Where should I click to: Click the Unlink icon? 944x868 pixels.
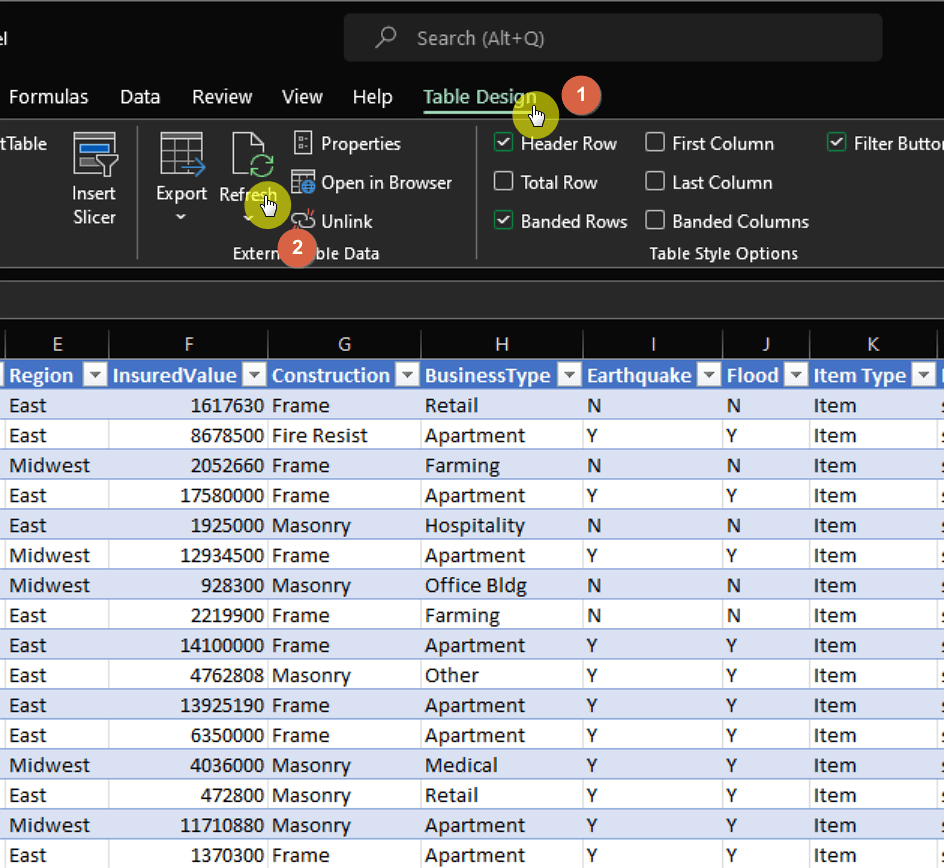[x=303, y=220]
